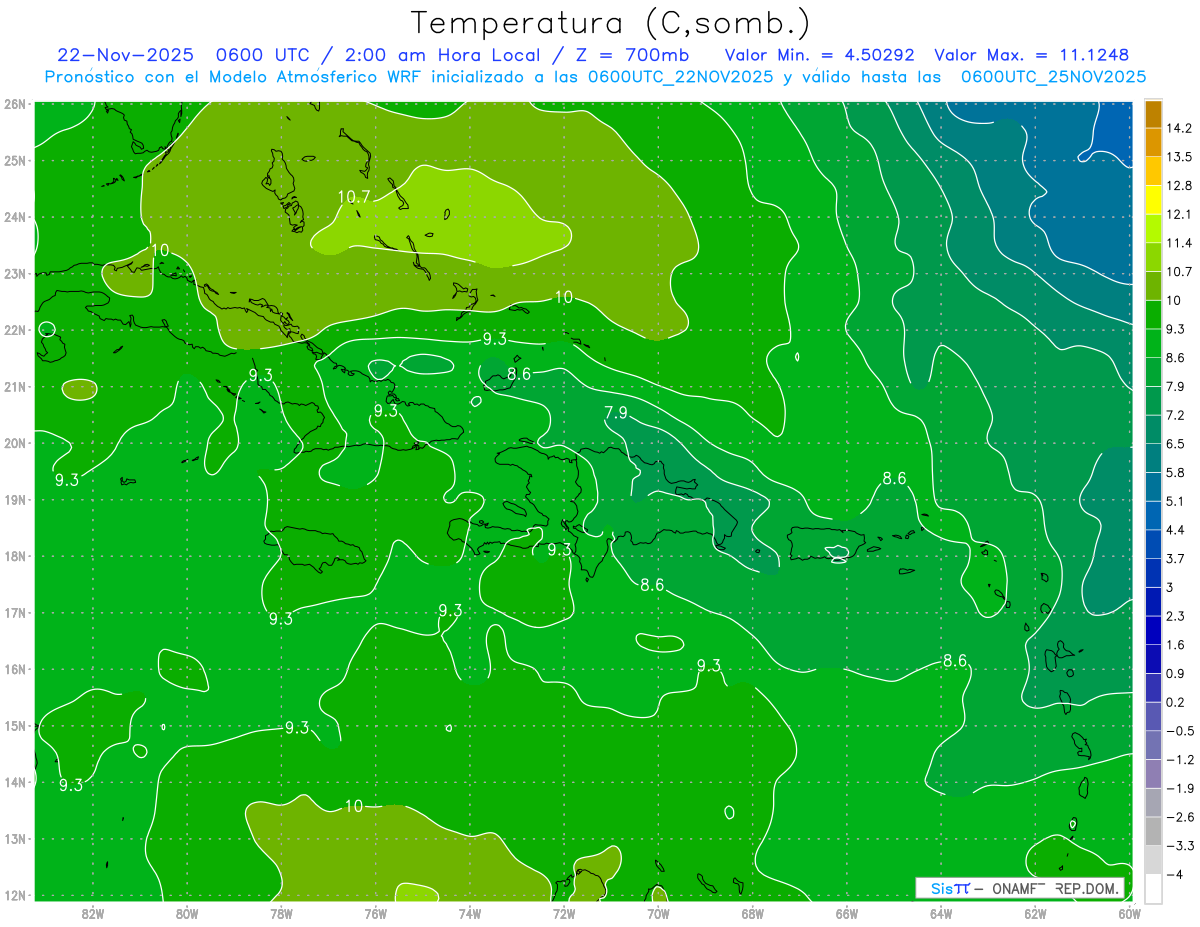Click the "60W" longitude label
This screenshot has height=927, width=1200.
click(x=1130, y=913)
